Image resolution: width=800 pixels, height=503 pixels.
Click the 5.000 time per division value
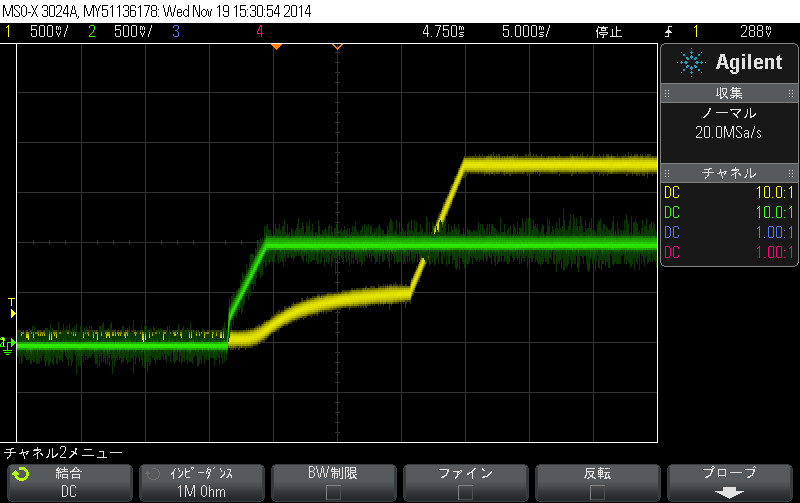coord(526,32)
